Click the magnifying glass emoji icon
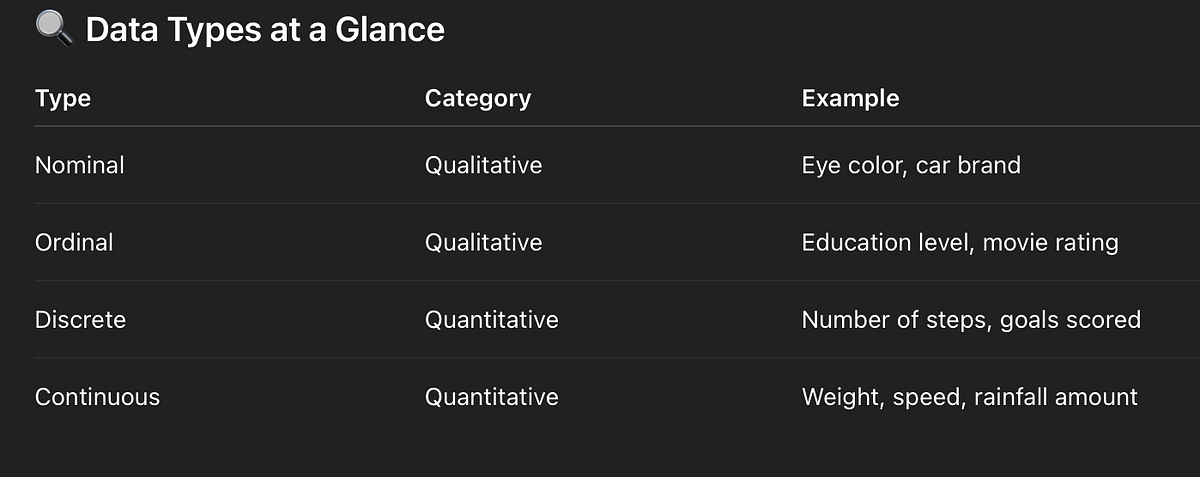 point(55,29)
